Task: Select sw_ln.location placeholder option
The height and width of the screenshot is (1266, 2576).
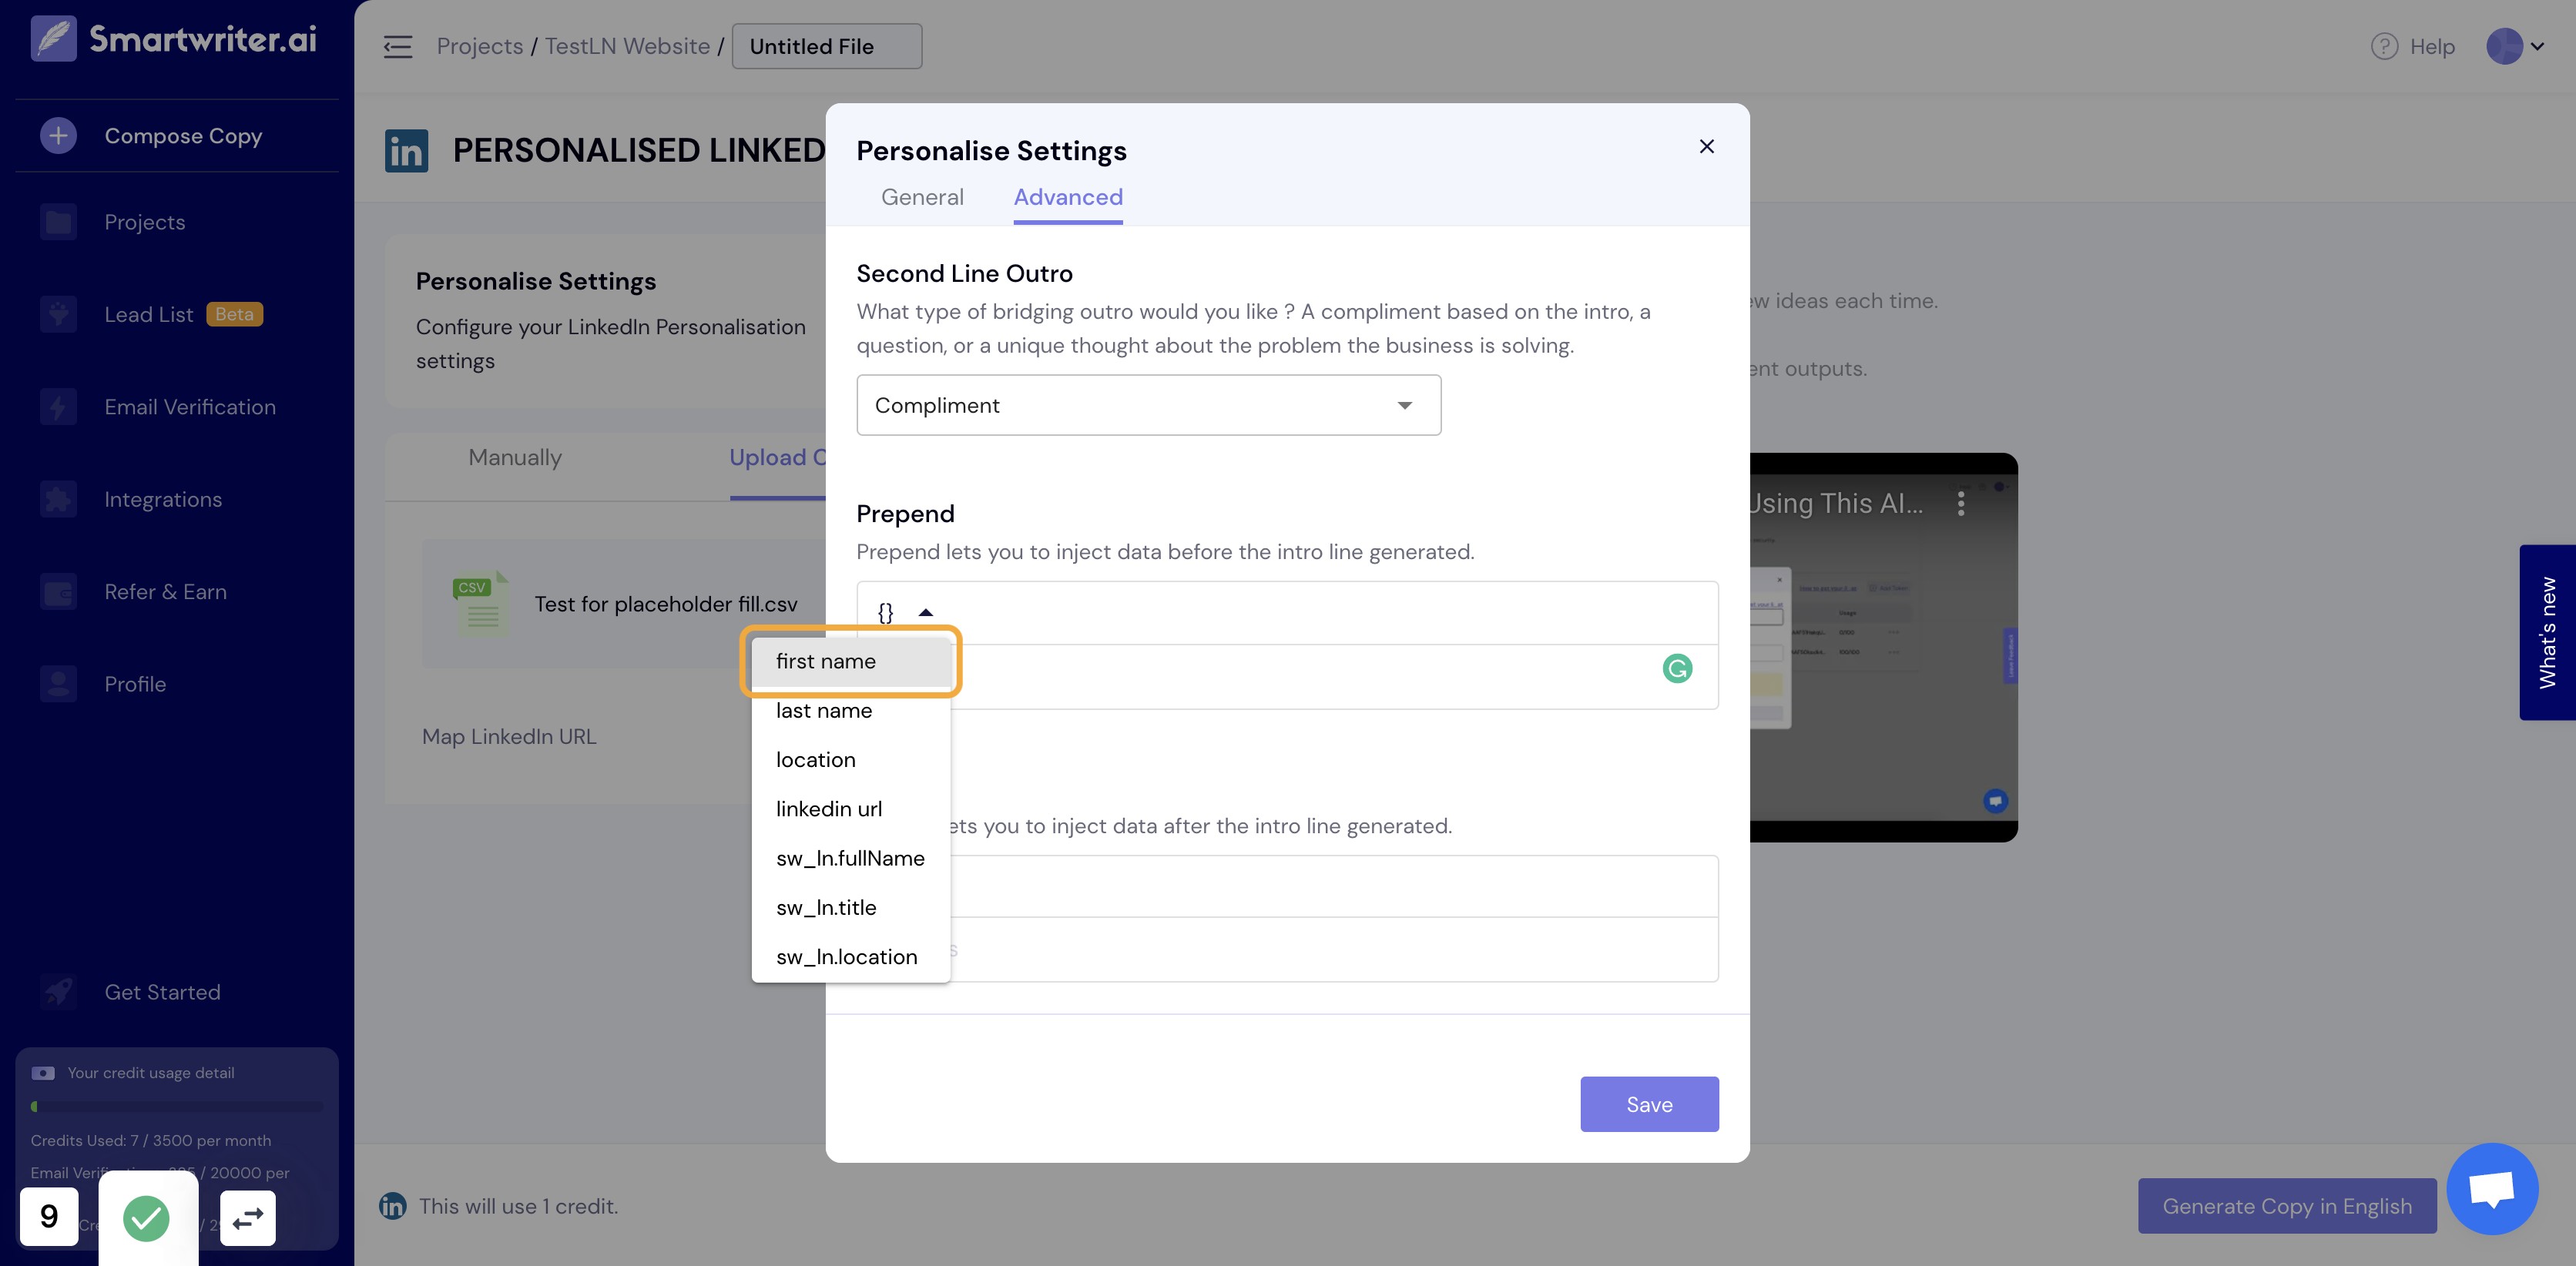Action: pyautogui.click(x=850, y=957)
